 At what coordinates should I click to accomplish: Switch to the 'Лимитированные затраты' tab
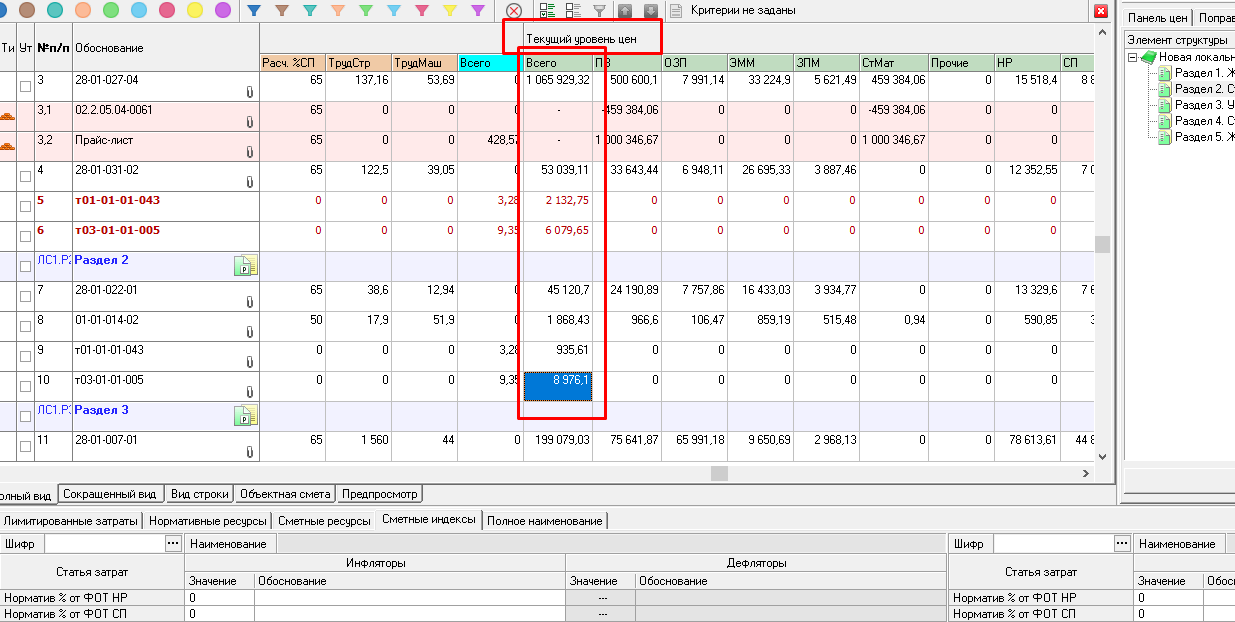click(x=72, y=521)
